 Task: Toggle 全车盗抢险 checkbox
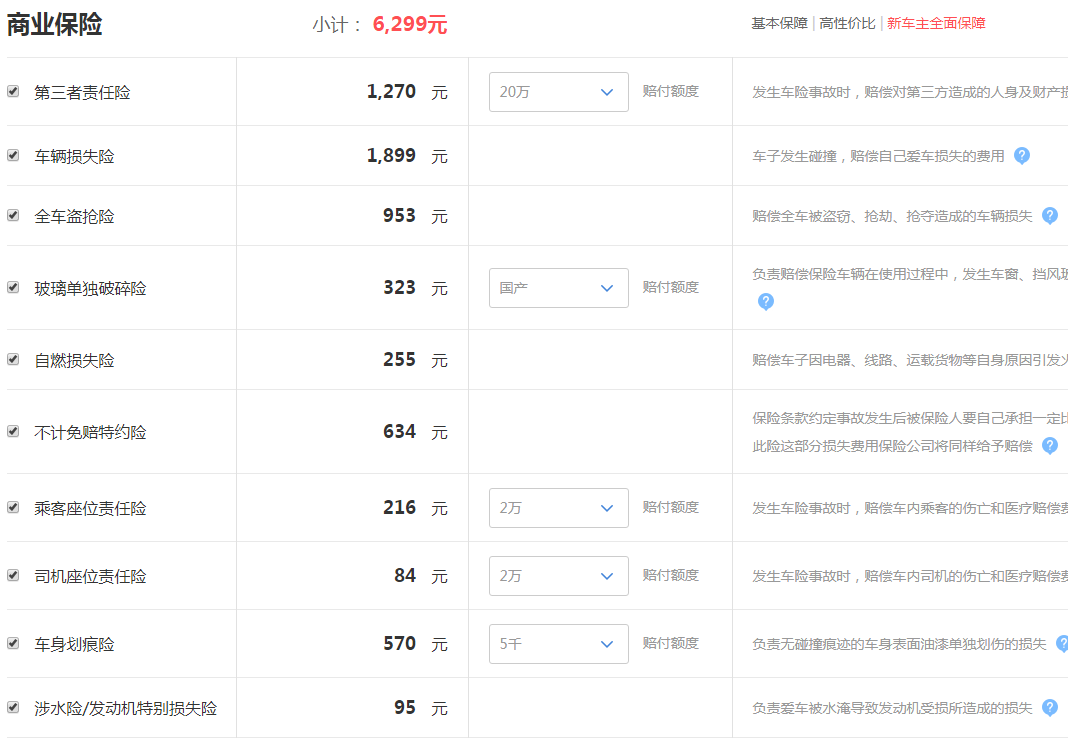[13, 215]
